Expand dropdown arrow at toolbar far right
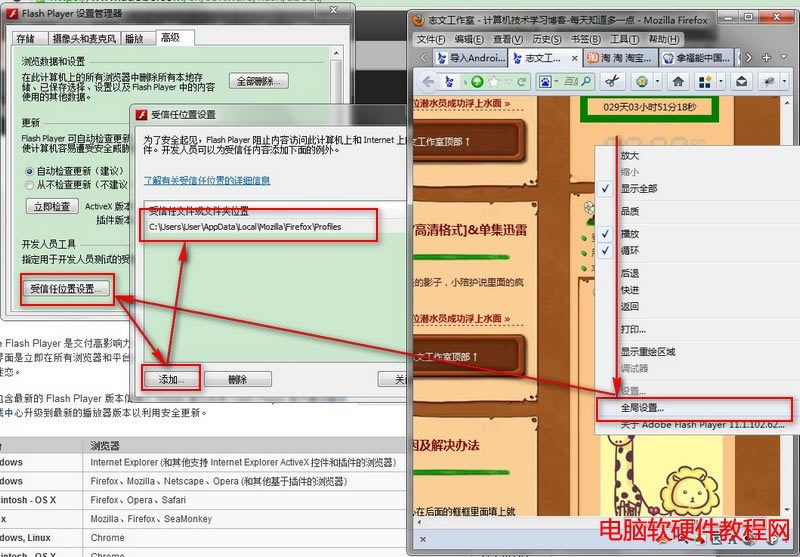Image resolution: width=800 pixels, height=557 pixels. [784, 82]
